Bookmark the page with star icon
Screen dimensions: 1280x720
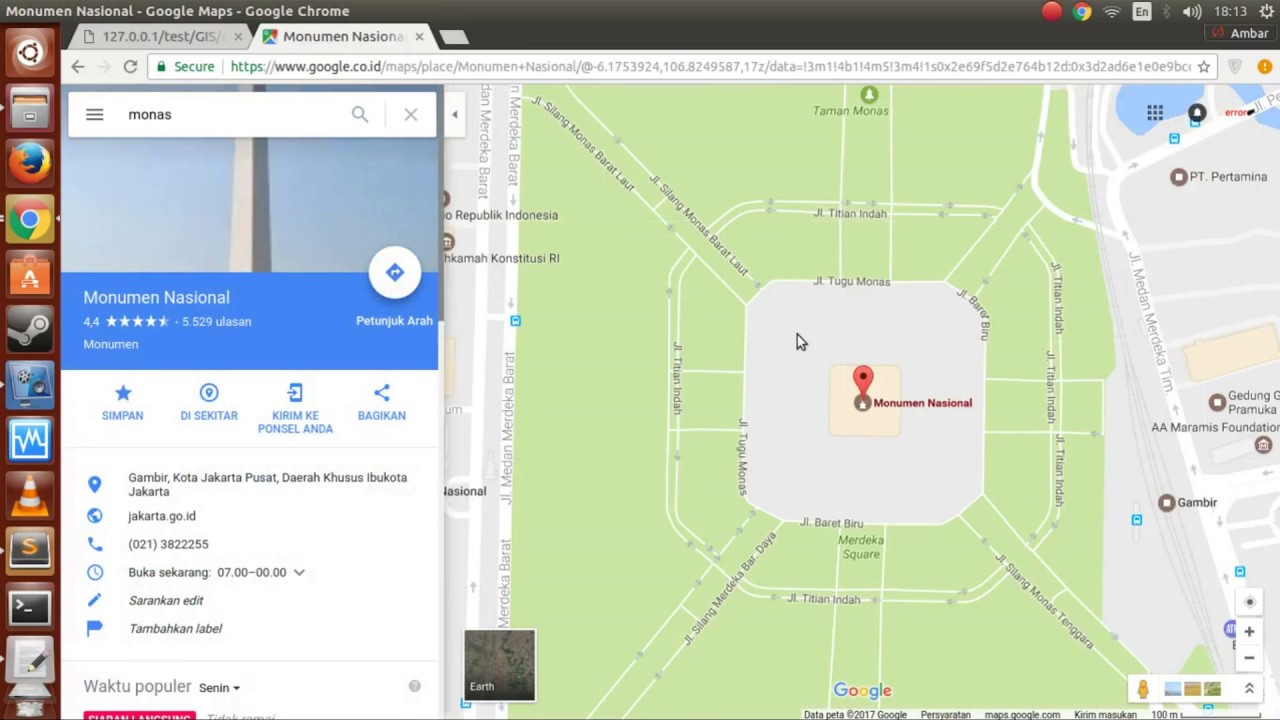pos(1204,66)
